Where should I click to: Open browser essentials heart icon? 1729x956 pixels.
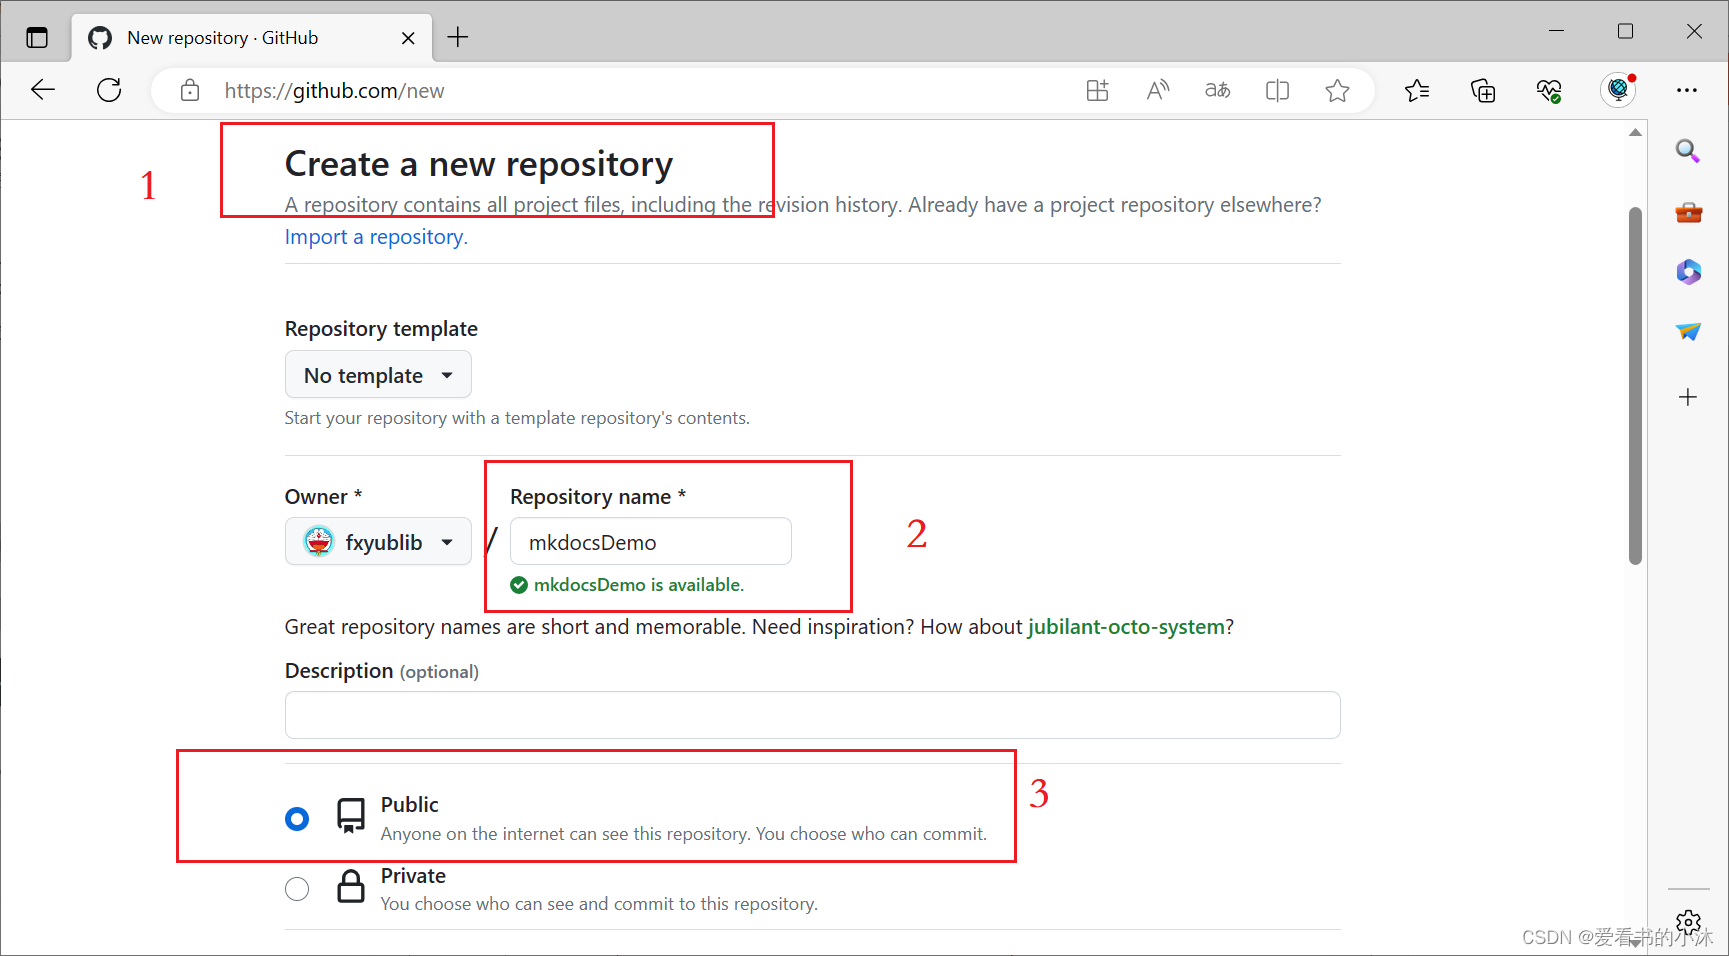pyautogui.click(x=1549, y=91)
